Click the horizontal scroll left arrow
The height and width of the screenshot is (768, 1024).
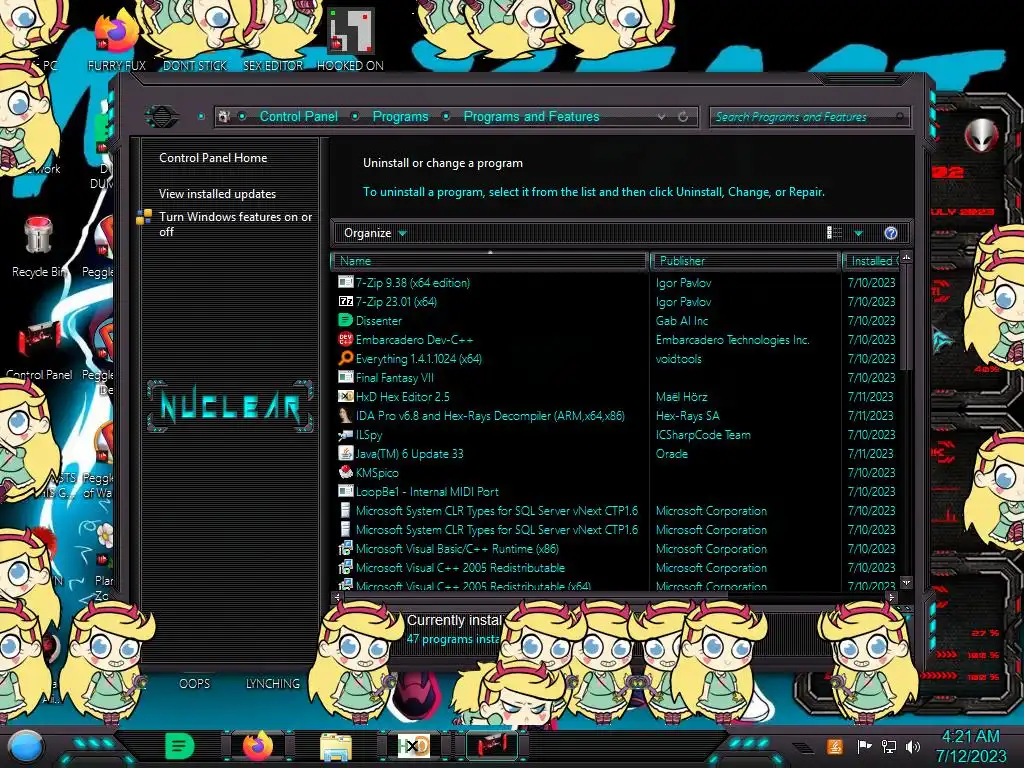(x=337, y=597)
